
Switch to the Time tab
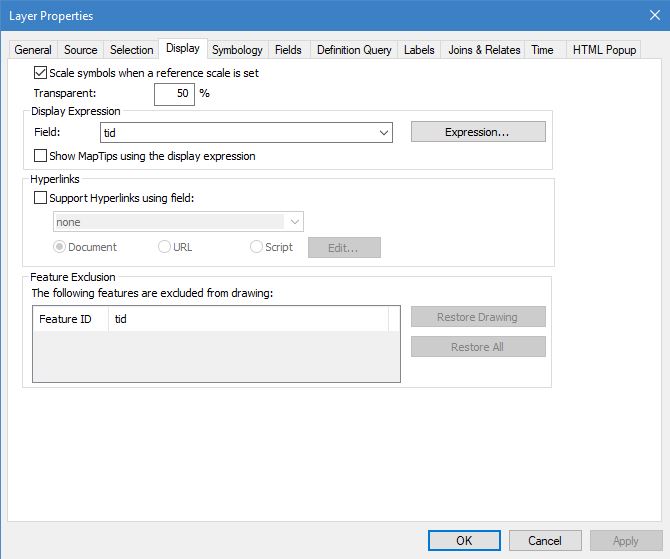pos(542,50)
